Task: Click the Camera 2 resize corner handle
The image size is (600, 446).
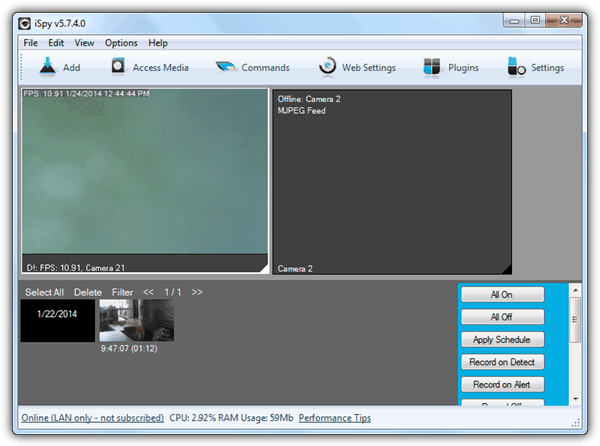Action: pyautogui.click(x=507, y=269)
